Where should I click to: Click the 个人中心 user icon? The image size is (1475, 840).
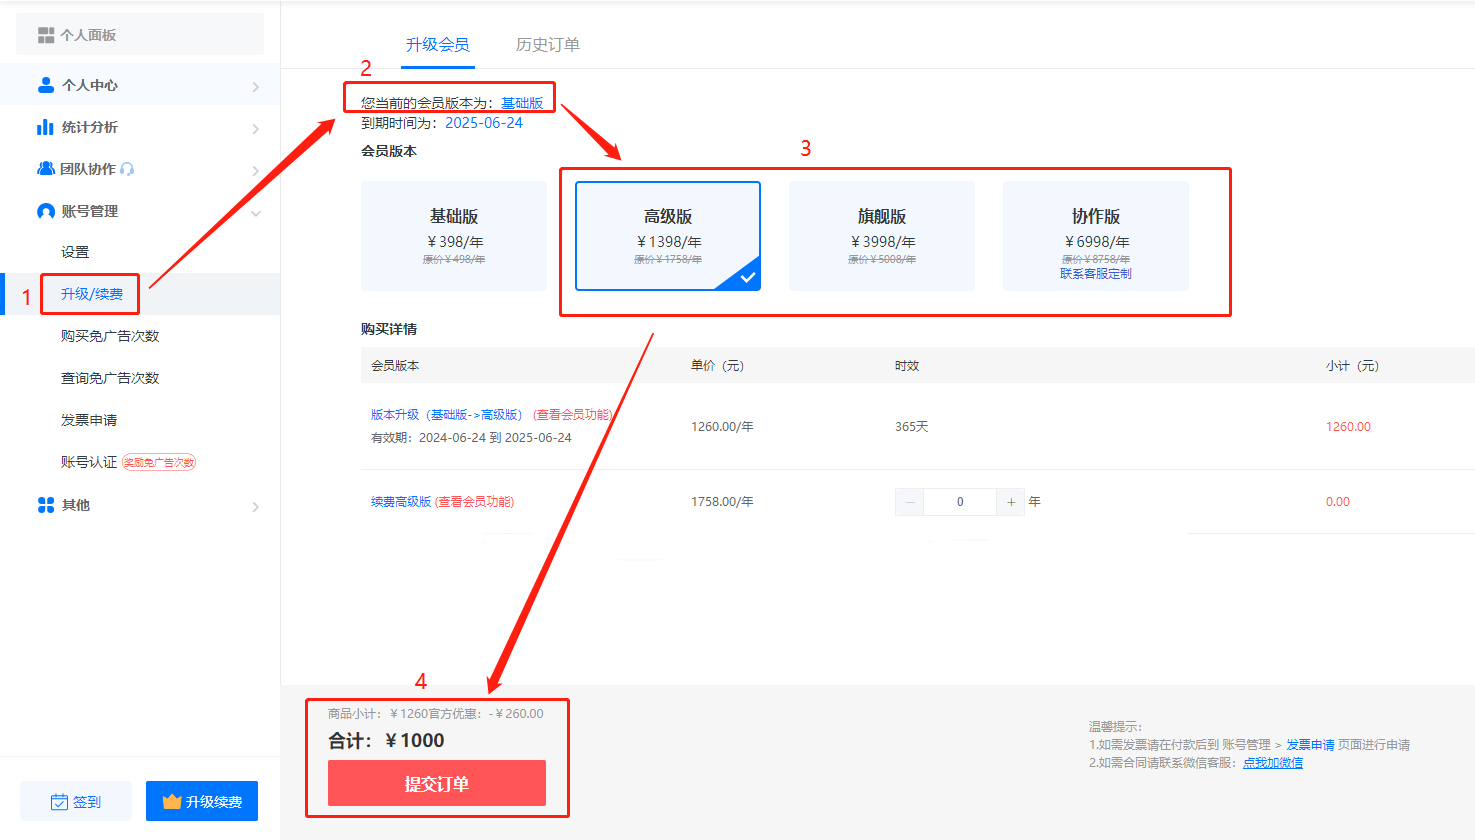point(45,85)
